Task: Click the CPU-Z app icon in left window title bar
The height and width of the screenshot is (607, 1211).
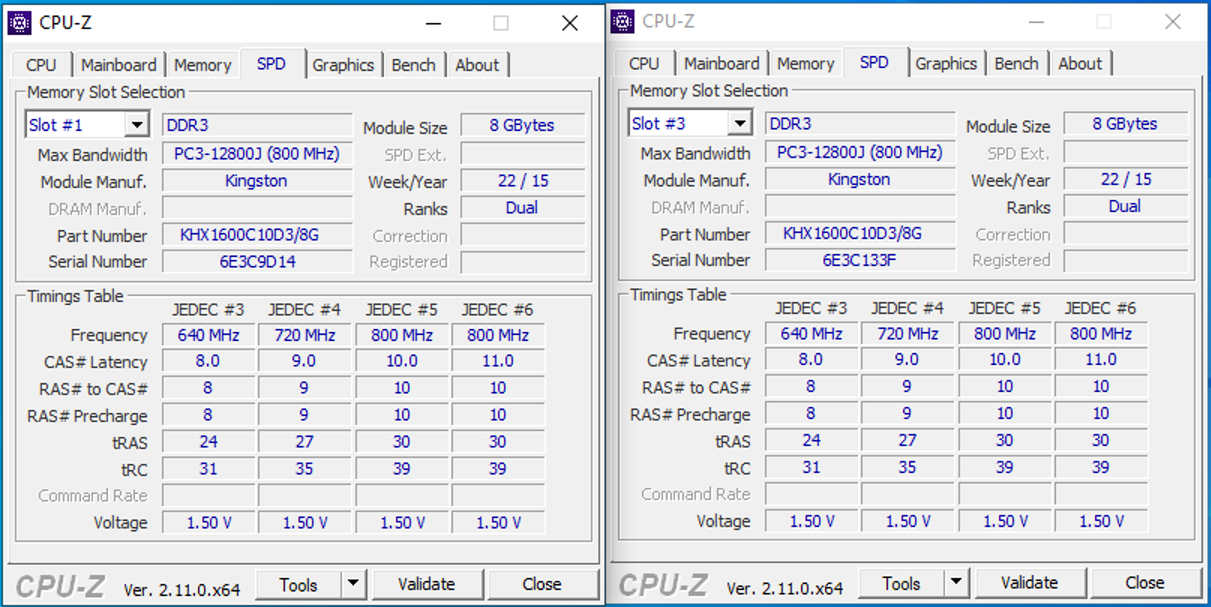Action: tap(20, 22)
